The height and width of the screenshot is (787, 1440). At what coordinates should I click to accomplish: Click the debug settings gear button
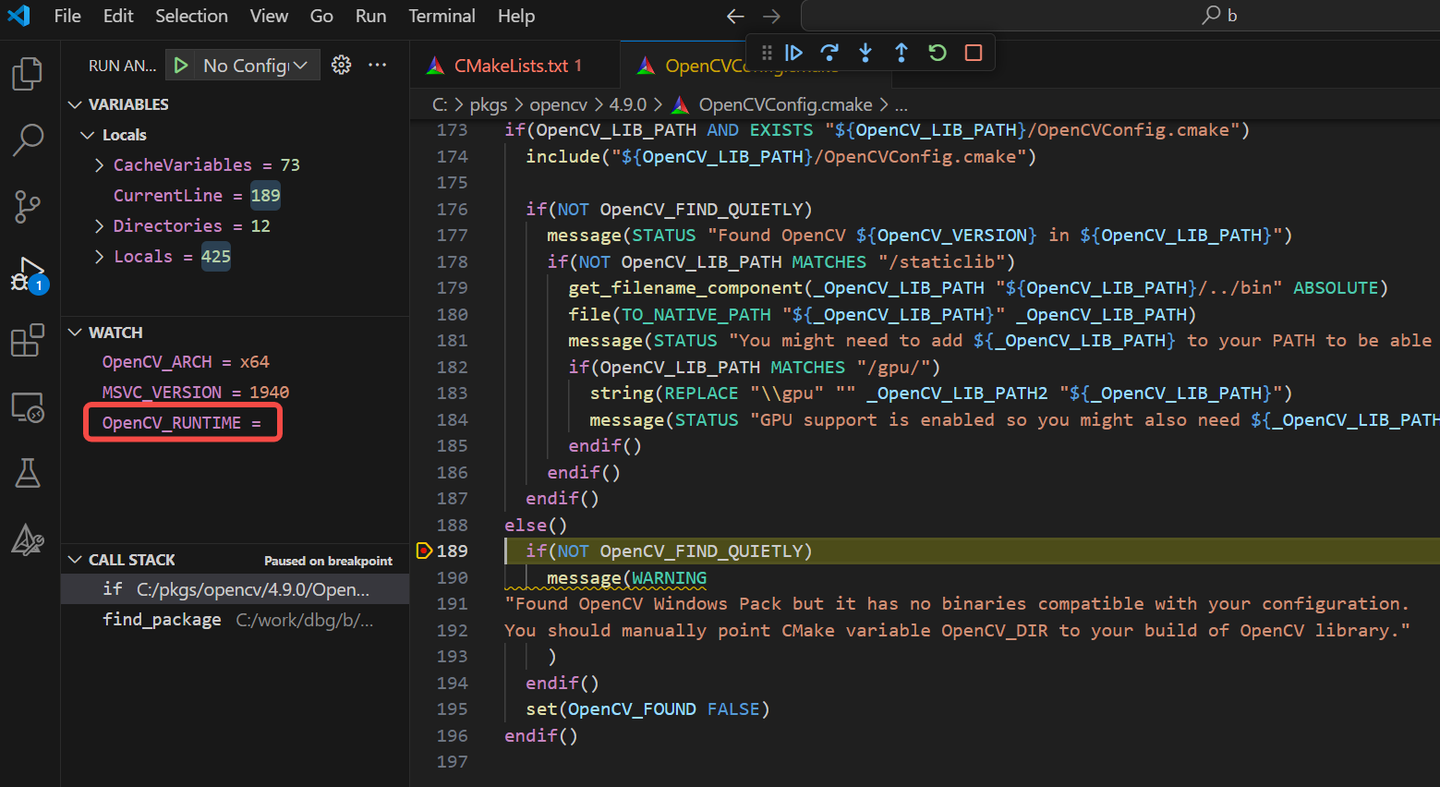pyautogui.click(x=341, y=64)
